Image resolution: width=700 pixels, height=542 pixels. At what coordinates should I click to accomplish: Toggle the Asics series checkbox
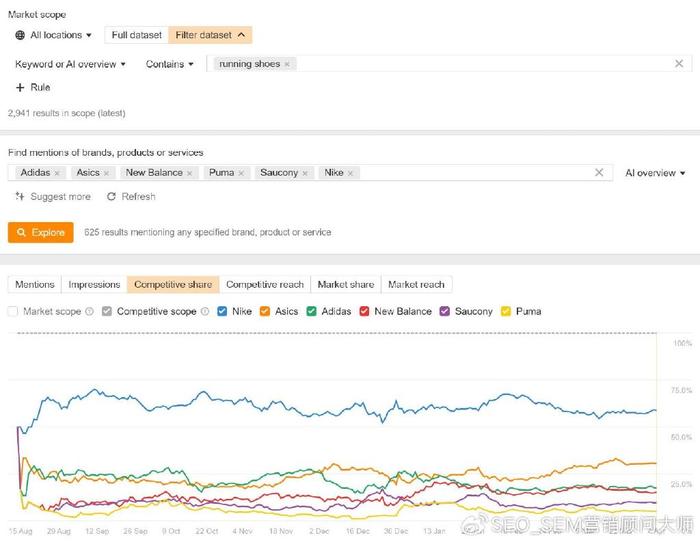[x=265, y=311]
